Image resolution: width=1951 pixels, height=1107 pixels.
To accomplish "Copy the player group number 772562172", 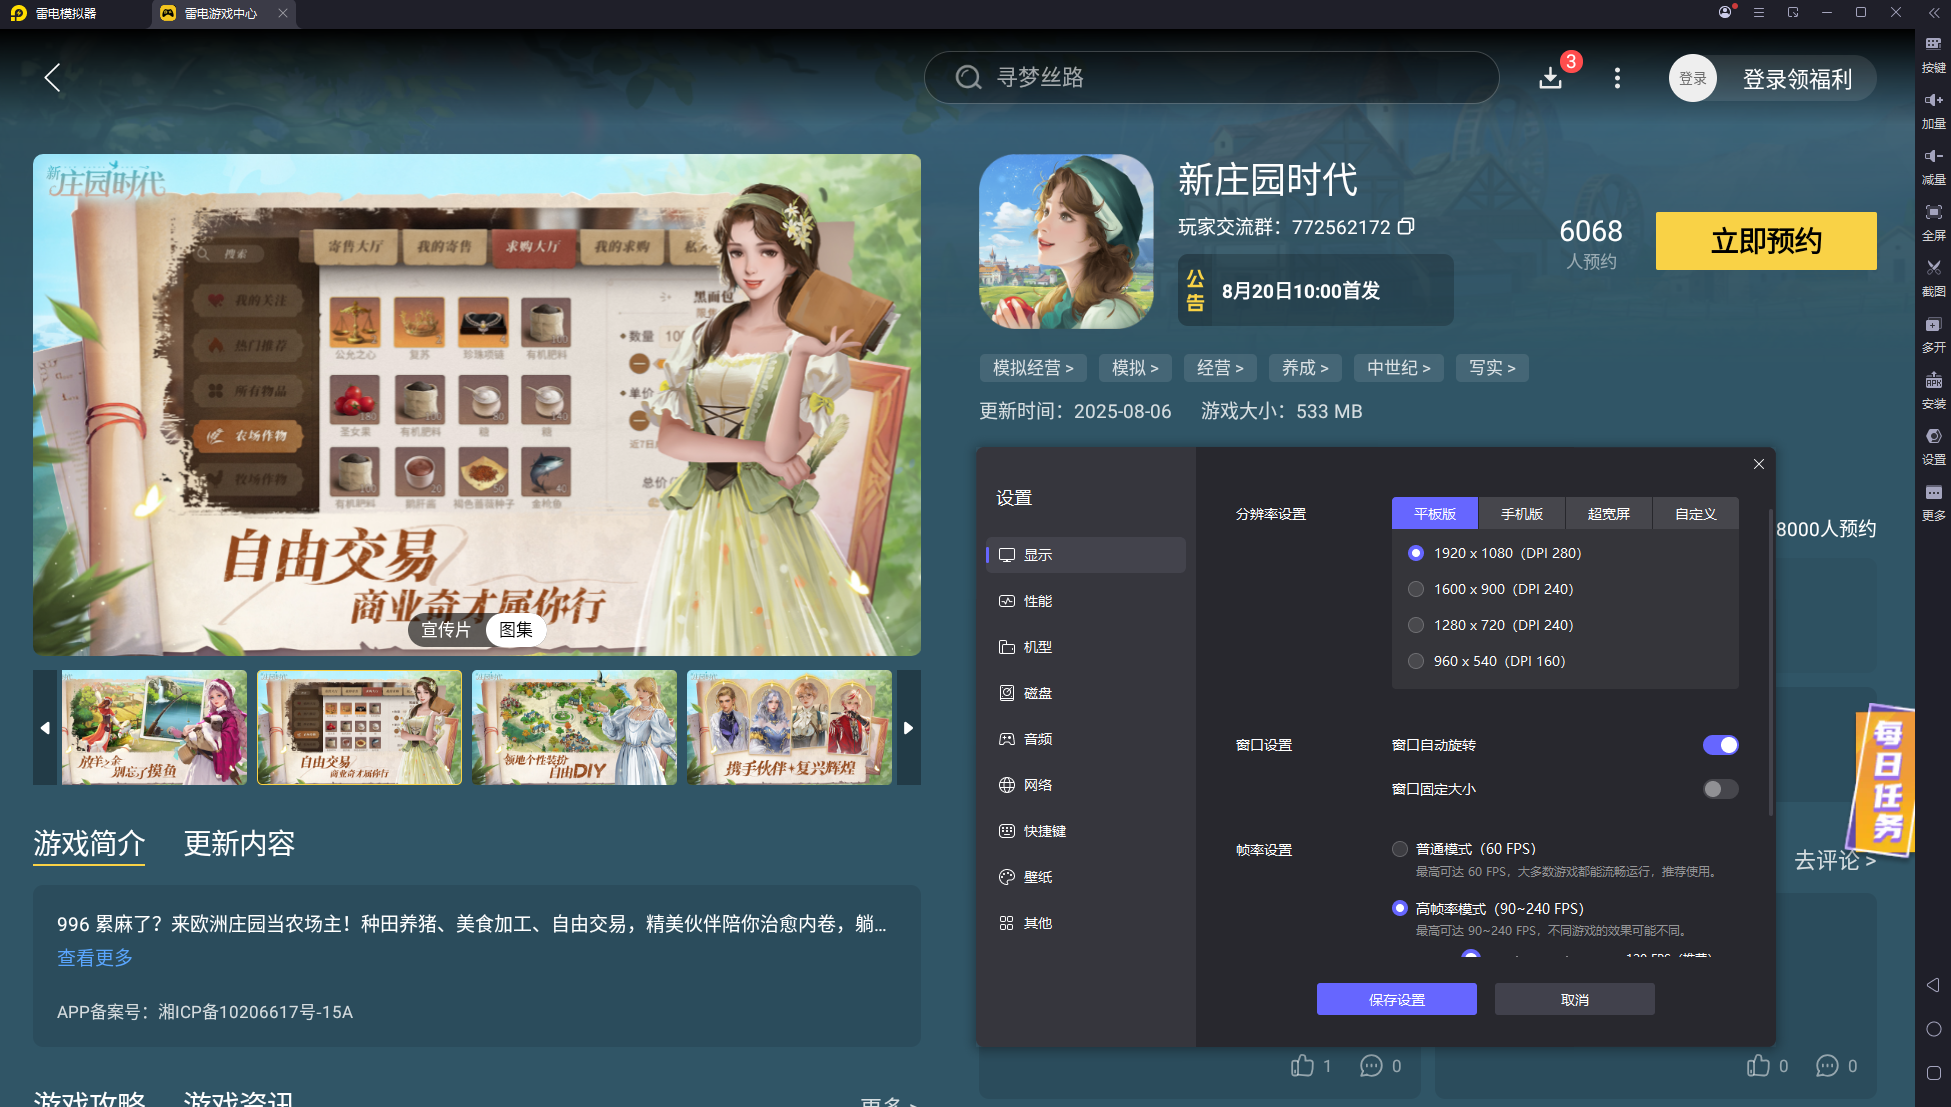I will [x=1406, y=227].
